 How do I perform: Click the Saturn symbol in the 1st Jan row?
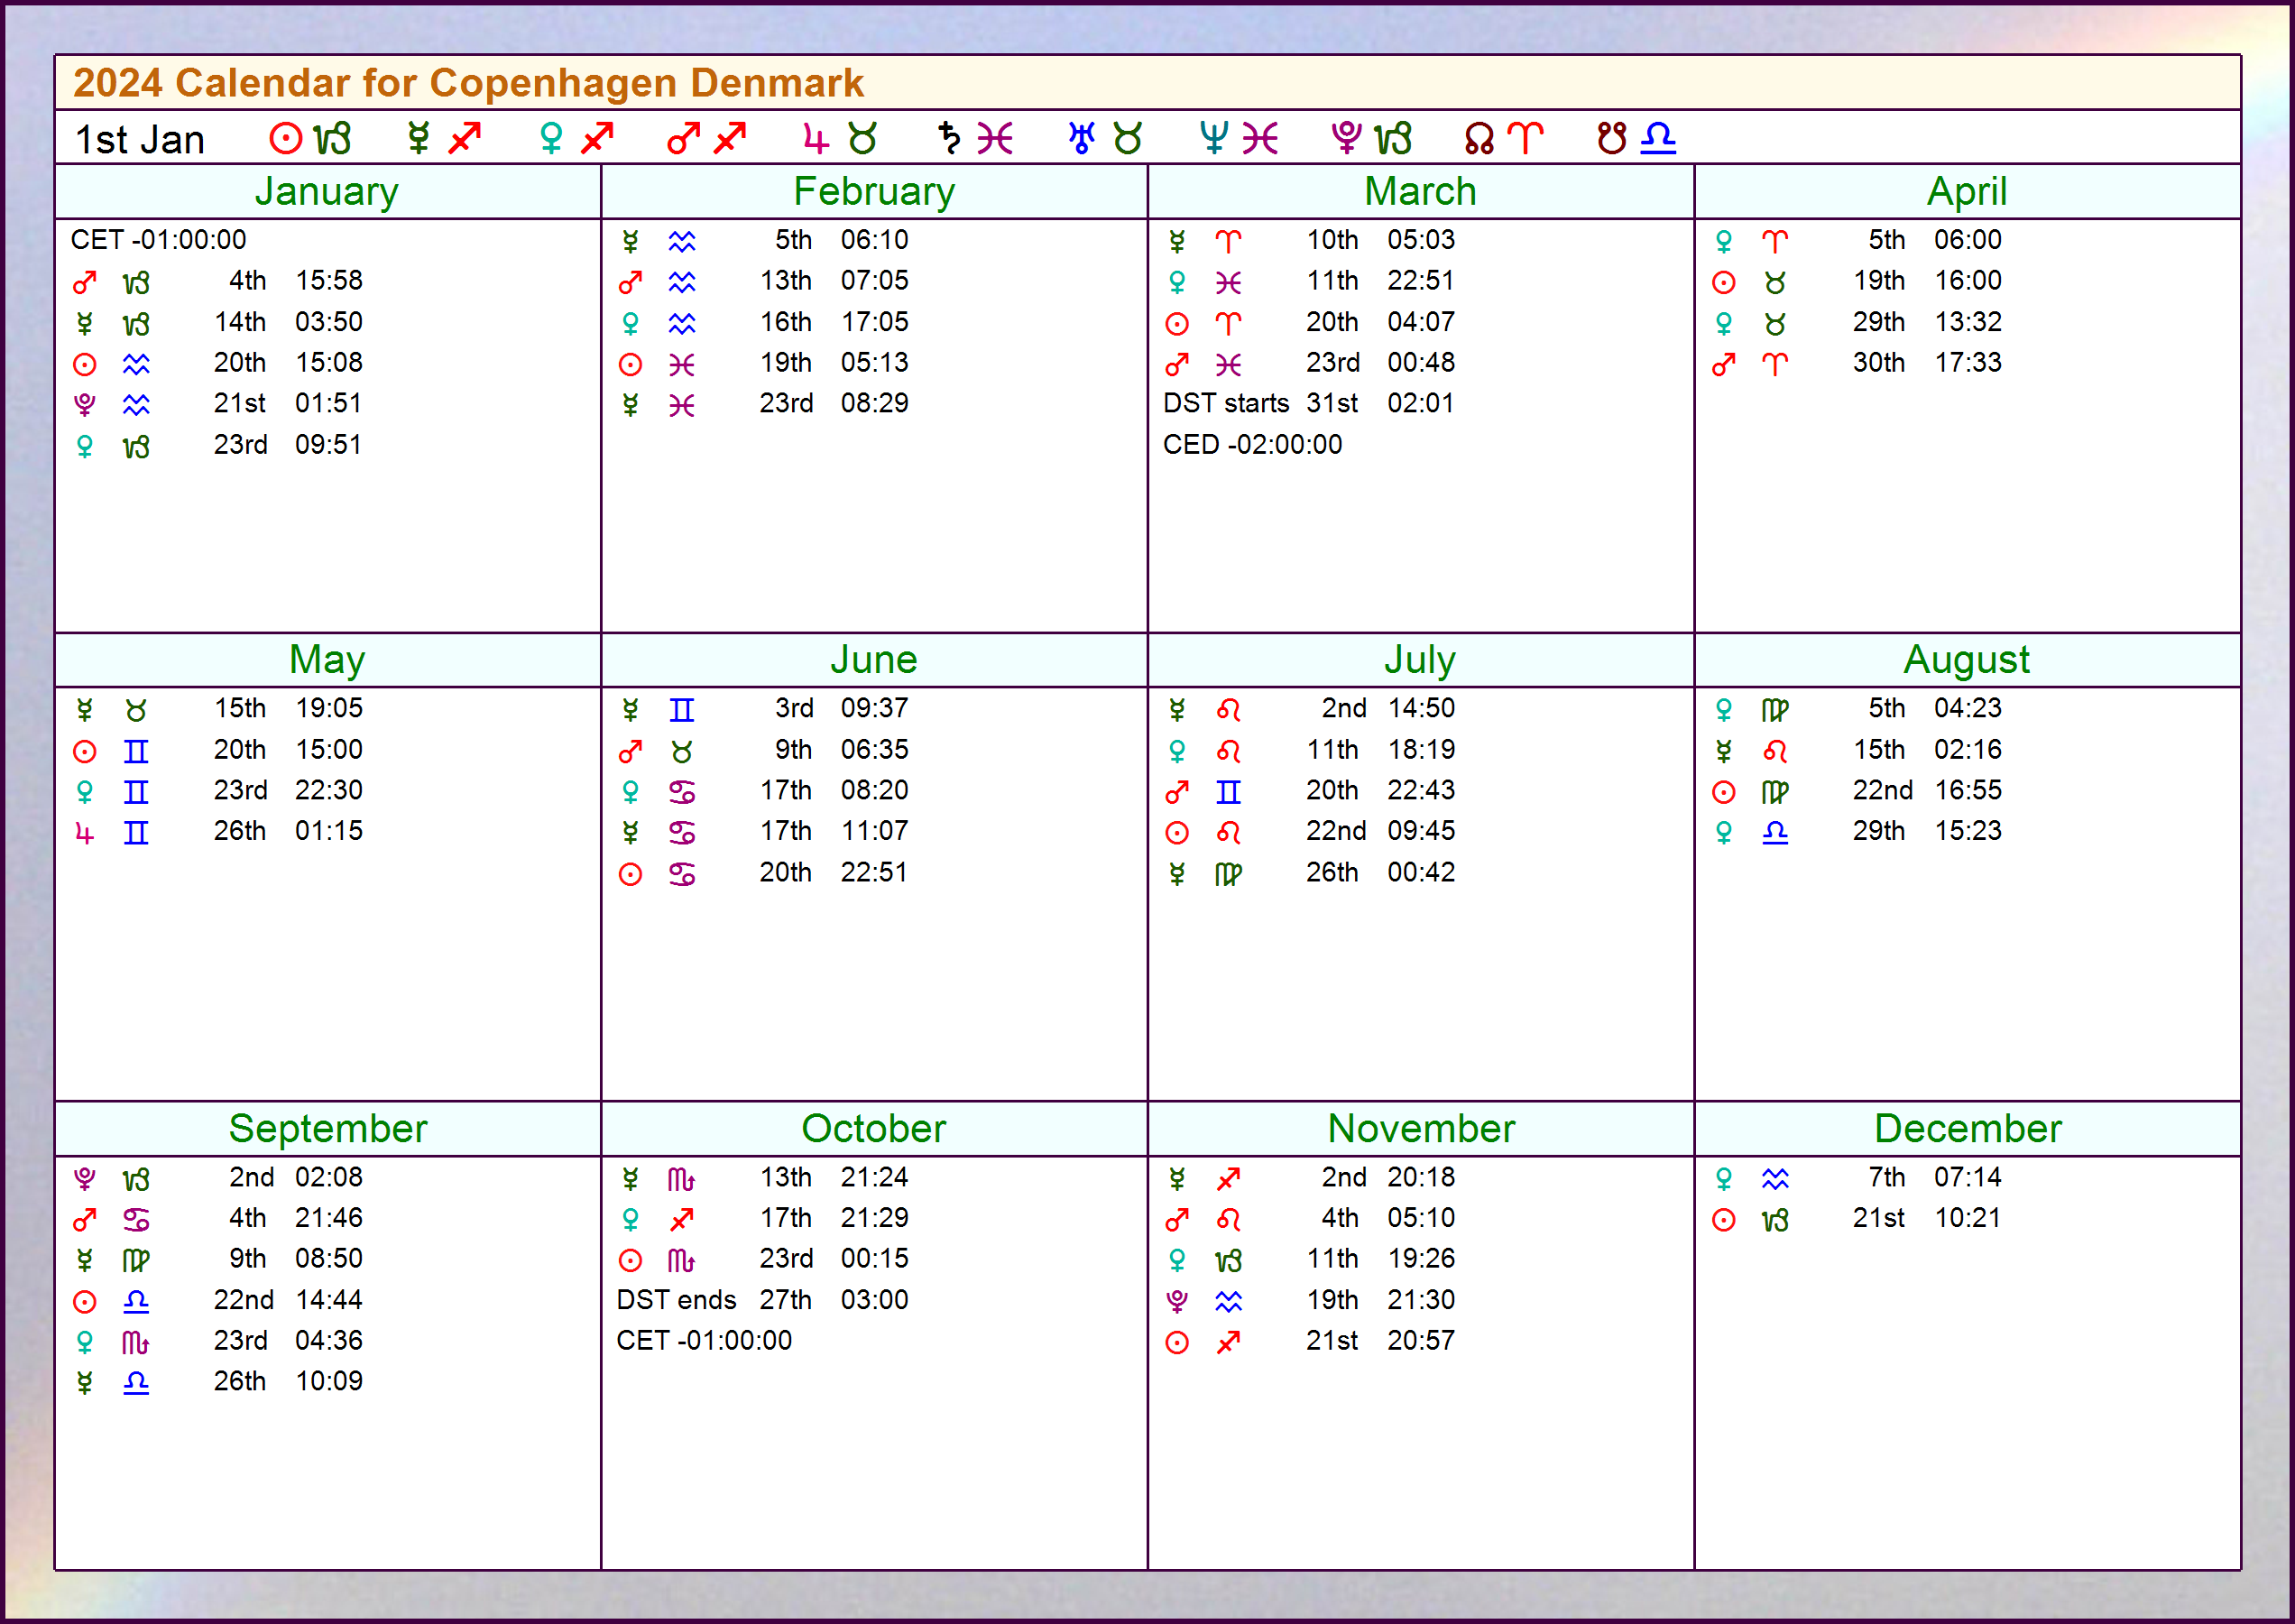pyautogui.click(x=948, y=138)
